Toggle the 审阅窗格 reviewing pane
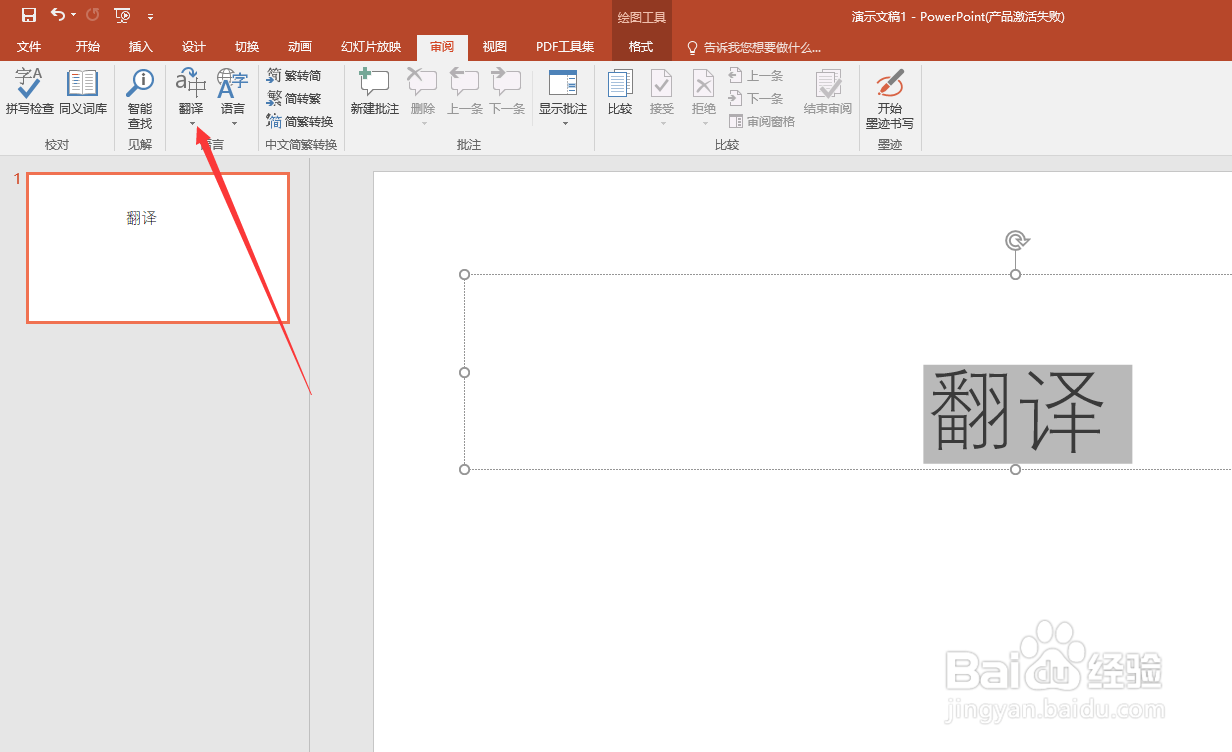Image resolution: width=1232 pixels, height=752 pixels. coord(761,121)
